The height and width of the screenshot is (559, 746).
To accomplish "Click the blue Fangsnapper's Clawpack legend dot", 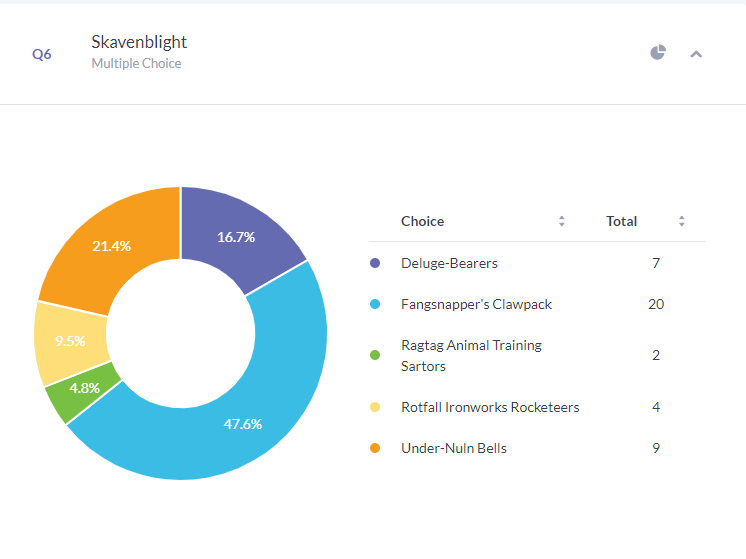I will pos(375,304).
